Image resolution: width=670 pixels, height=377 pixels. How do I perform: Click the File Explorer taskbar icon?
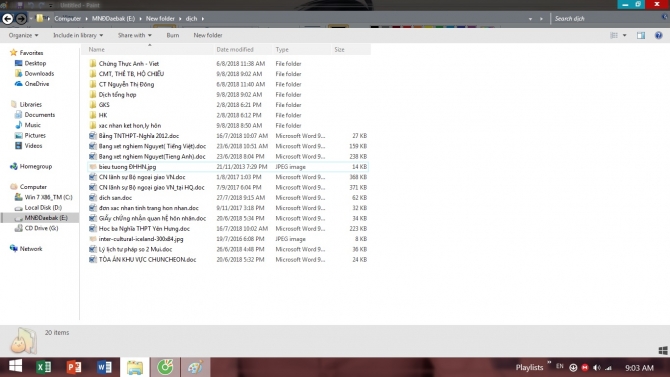coord(135,367)
